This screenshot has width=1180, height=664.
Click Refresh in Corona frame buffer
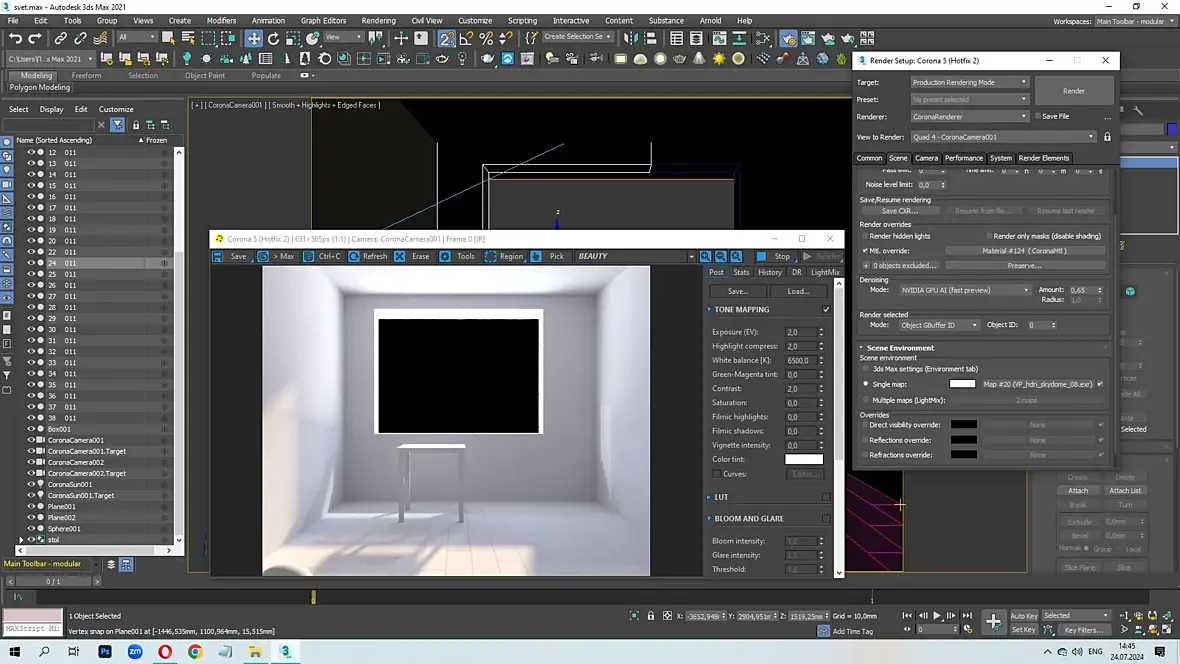pyautogui.click(x=367, y=256)
